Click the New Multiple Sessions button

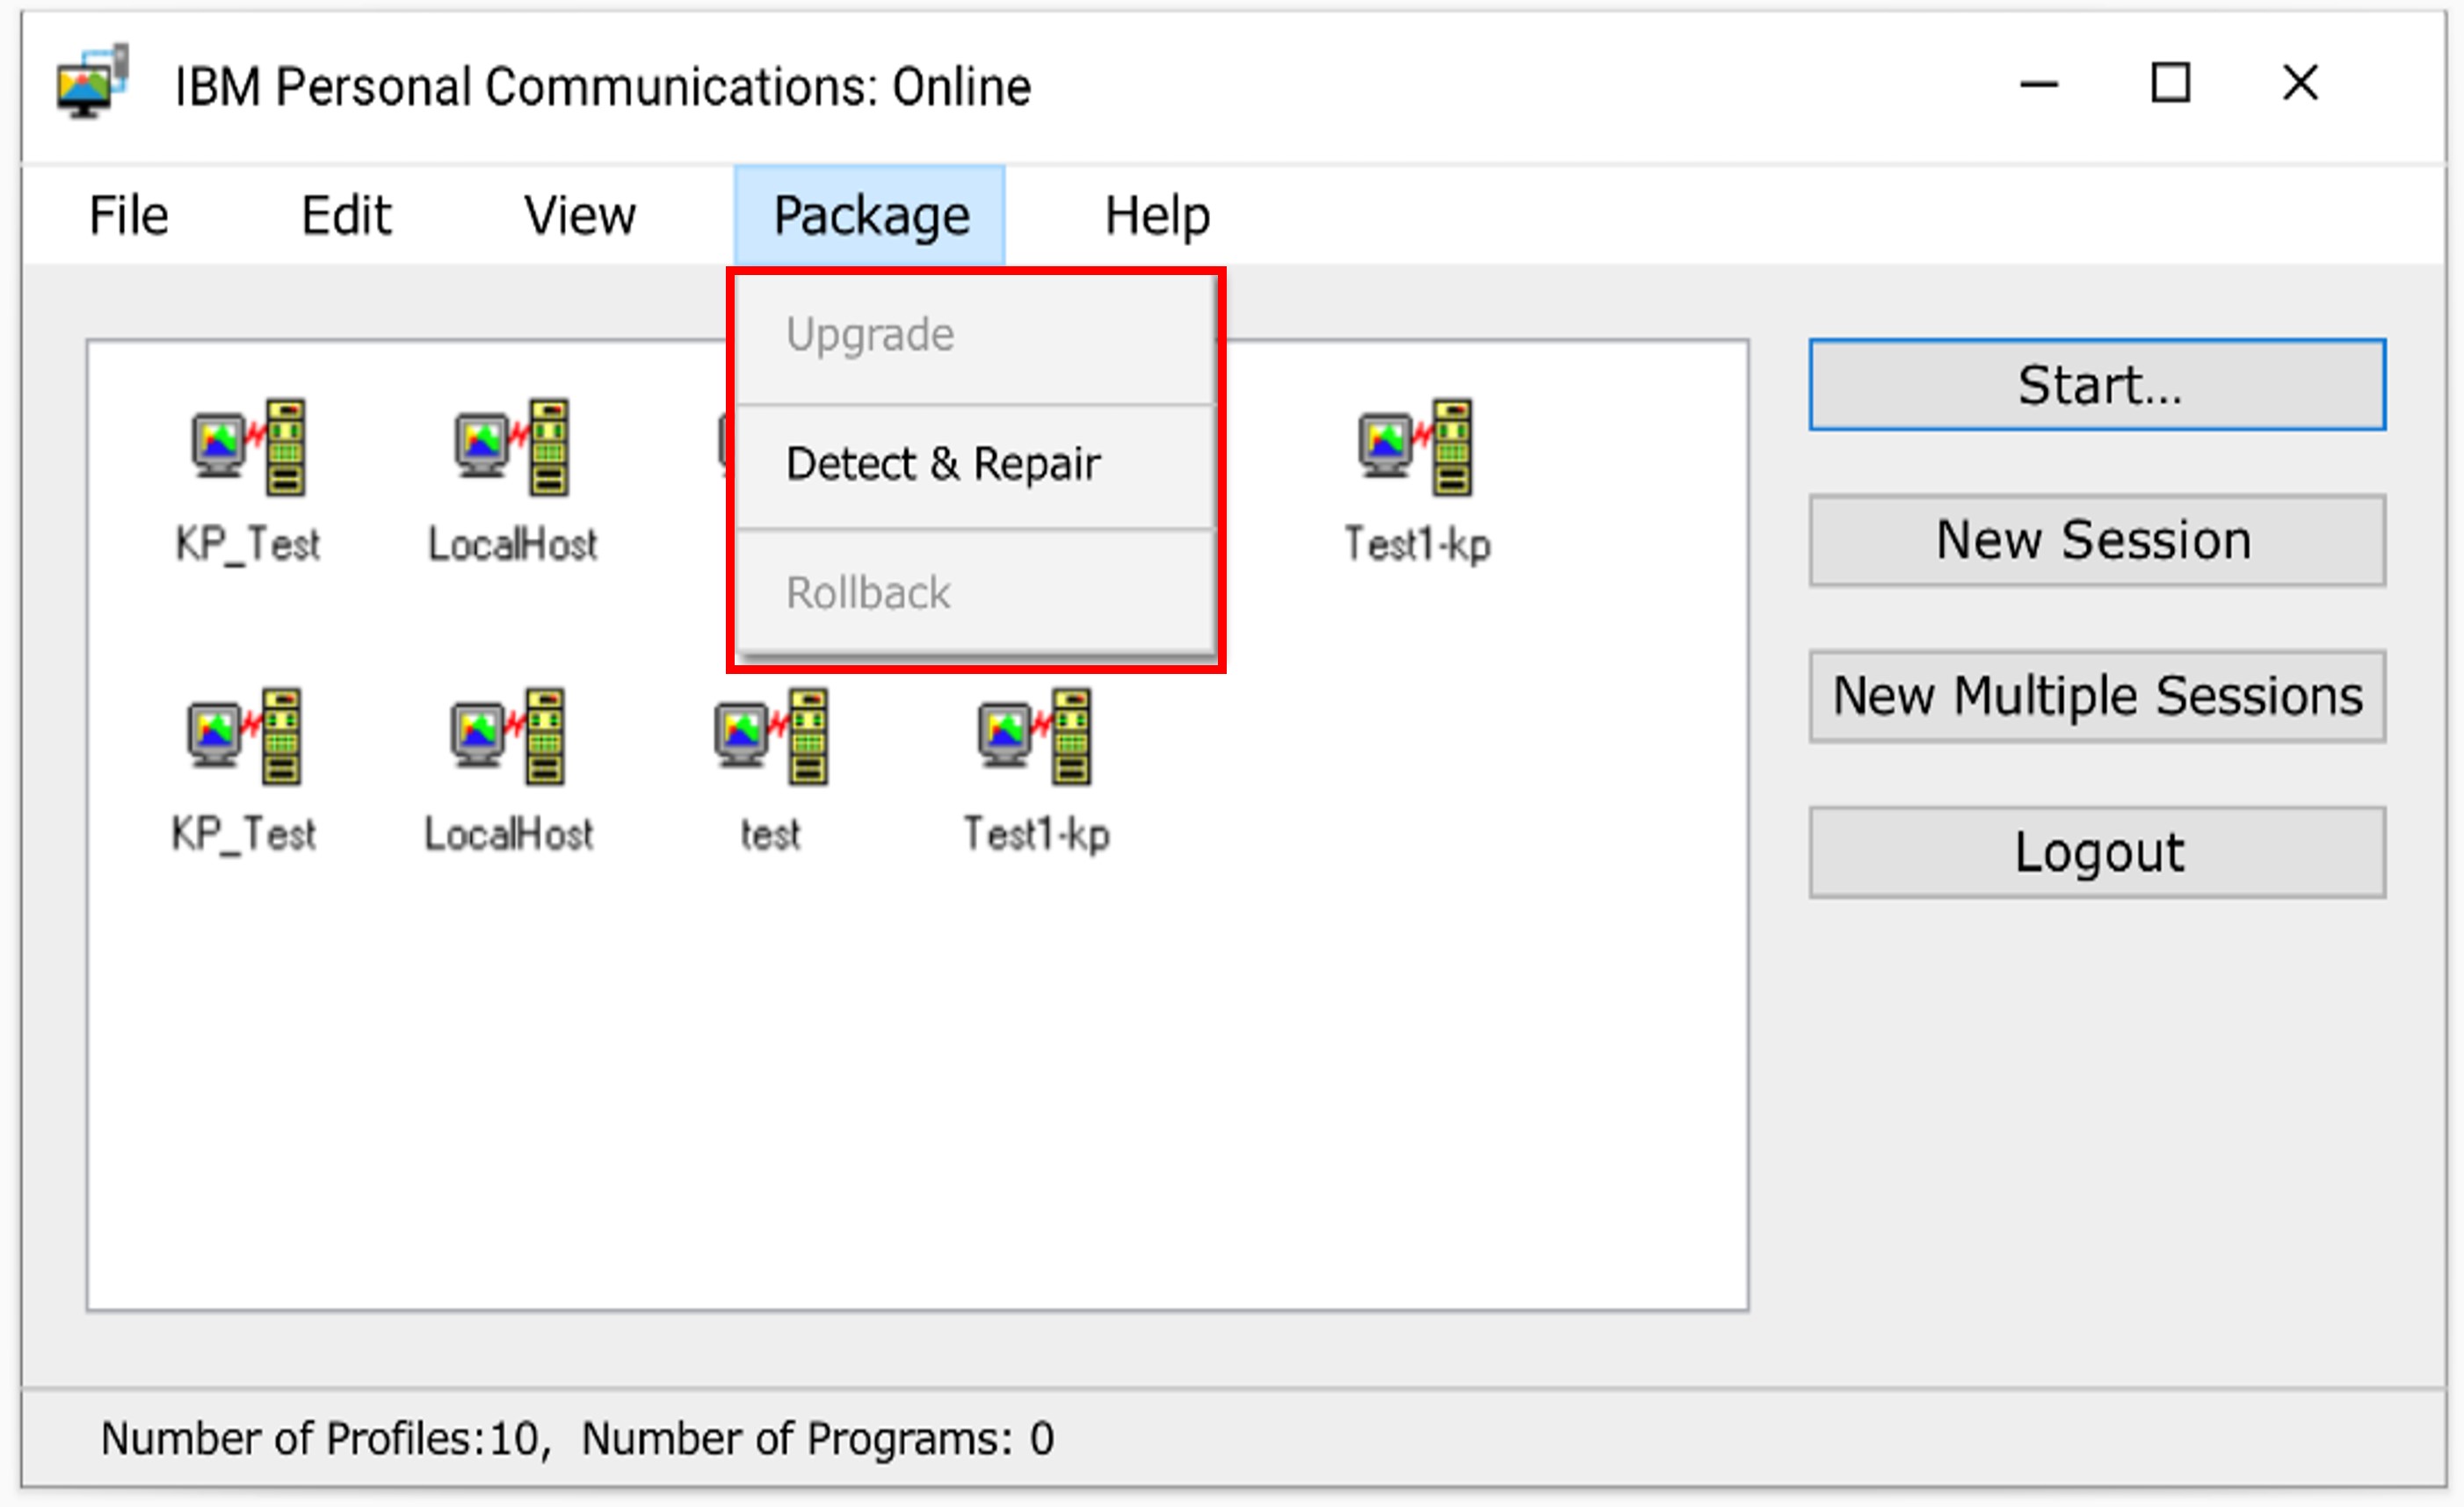pos(2096,697)
